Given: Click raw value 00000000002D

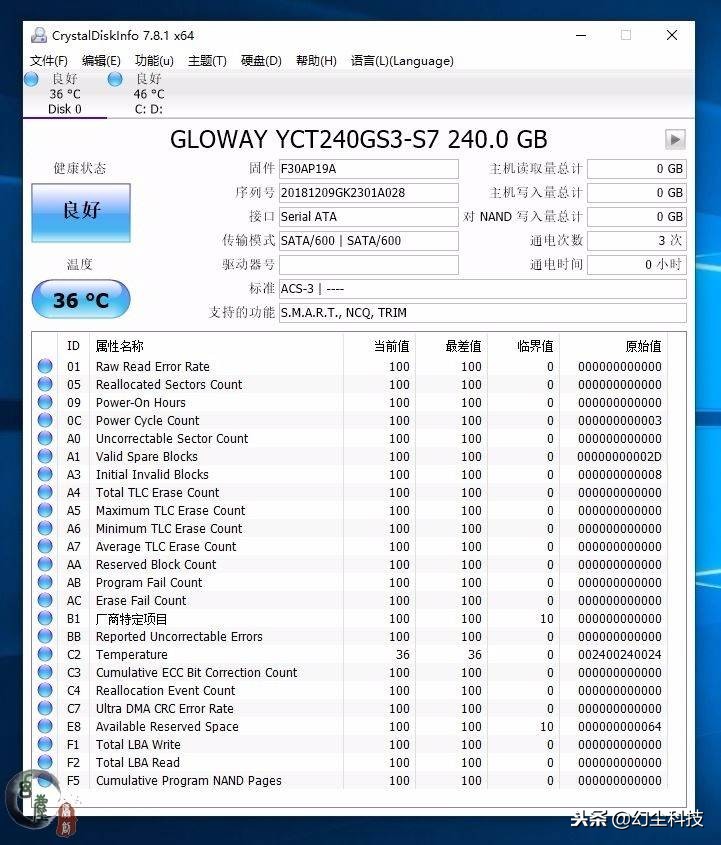Looking at the screenshot, I should (619, 456).
